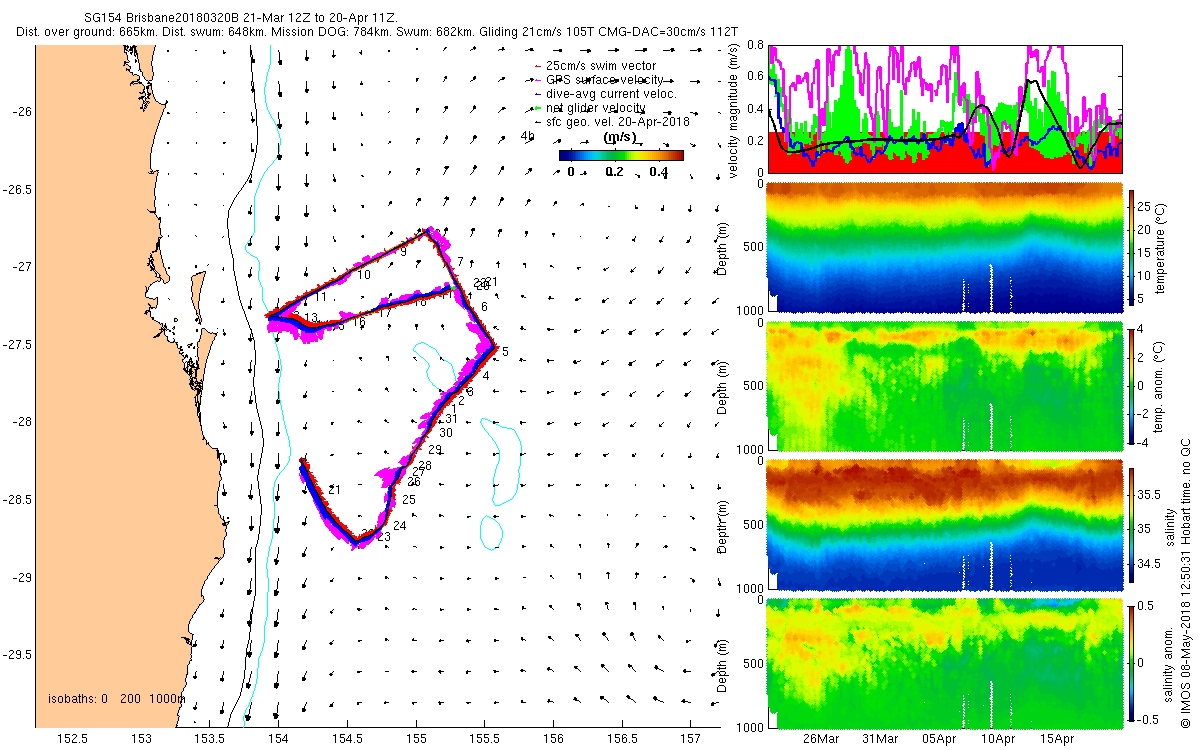1200x750 pixels.
Task: Click latitude tick '-26.5' on map axis
Action: (x=16, y=189)
